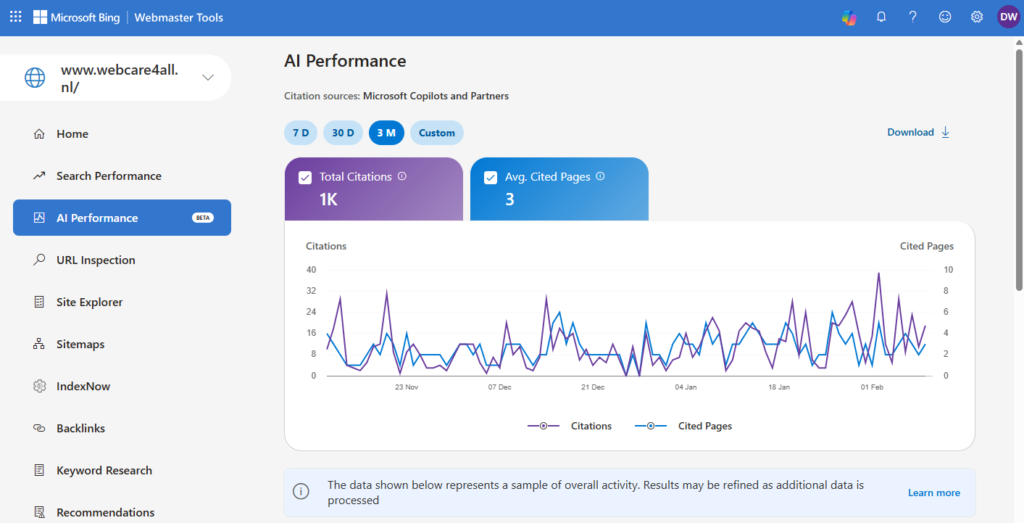The width and height of the screenshot is (1024, 523).
Task: Click the Keyword Research document icon
Action: (39, 470)
